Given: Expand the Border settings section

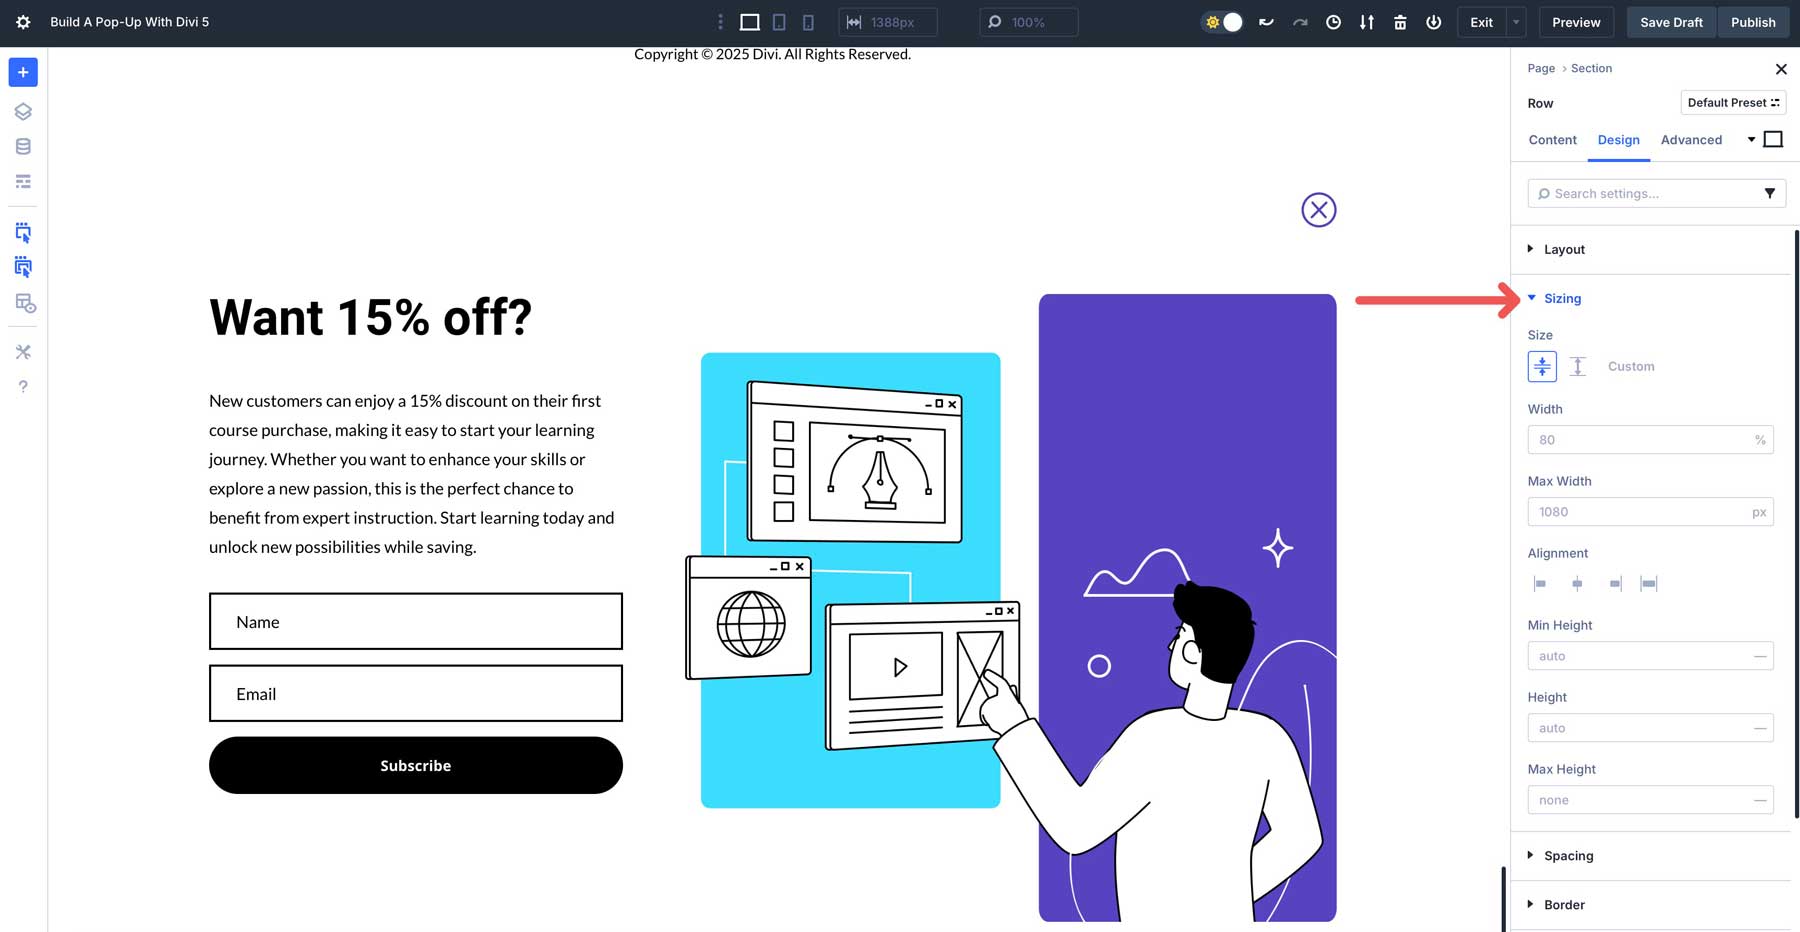Looking at the screenshot, I should (1564, 904).
